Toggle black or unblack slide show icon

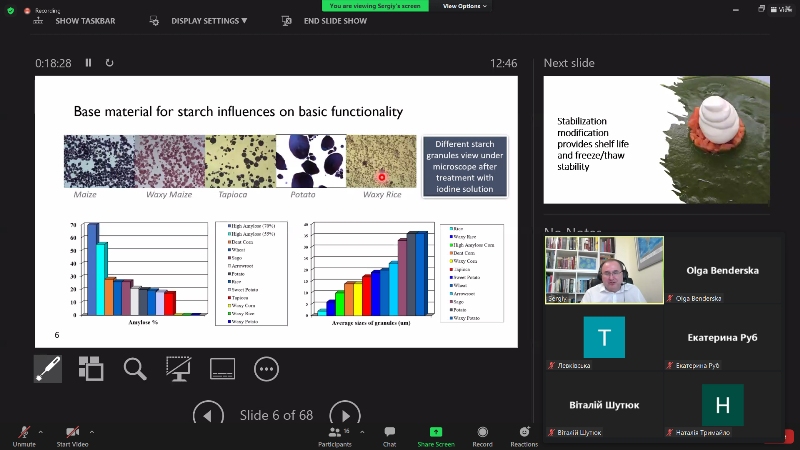179,368
